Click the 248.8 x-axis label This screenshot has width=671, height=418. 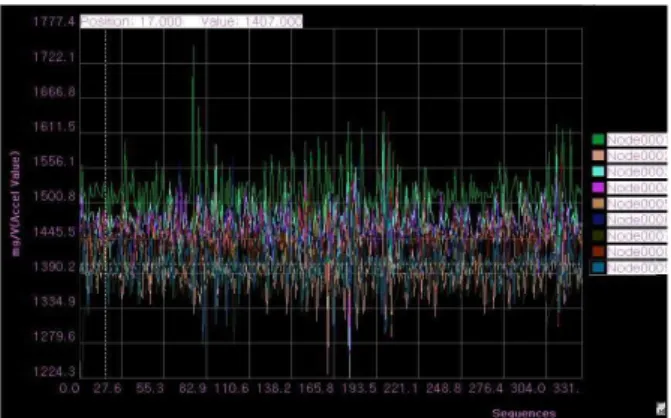point(443,388)
